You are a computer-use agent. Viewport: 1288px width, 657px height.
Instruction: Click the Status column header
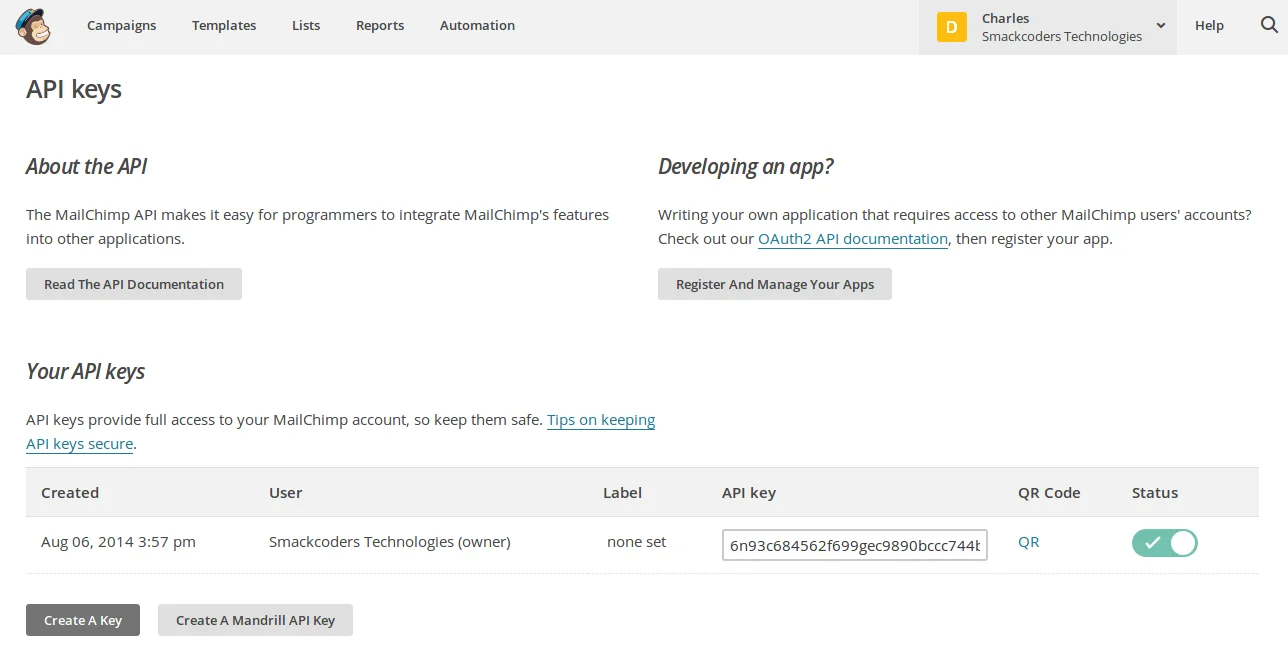click(1155, 493)
